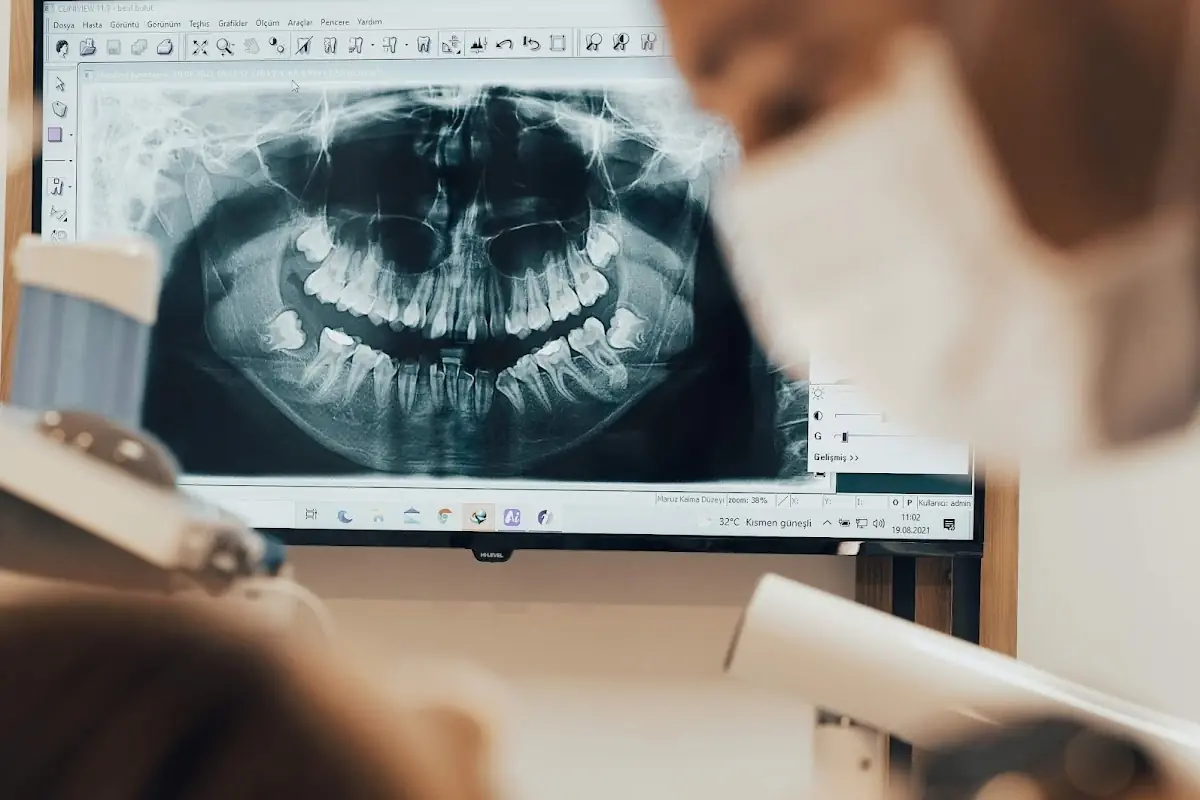Click the purple Ai taskbar icon
Image resolution: width=1200 pixels, height=800 pixels.
coord(512,517)
